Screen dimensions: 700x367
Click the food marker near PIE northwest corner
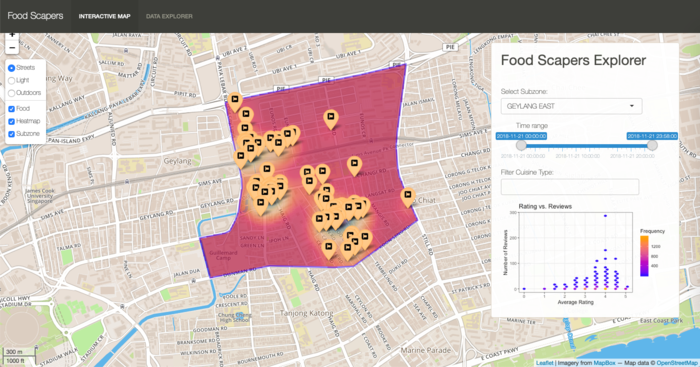coord(235,101)
